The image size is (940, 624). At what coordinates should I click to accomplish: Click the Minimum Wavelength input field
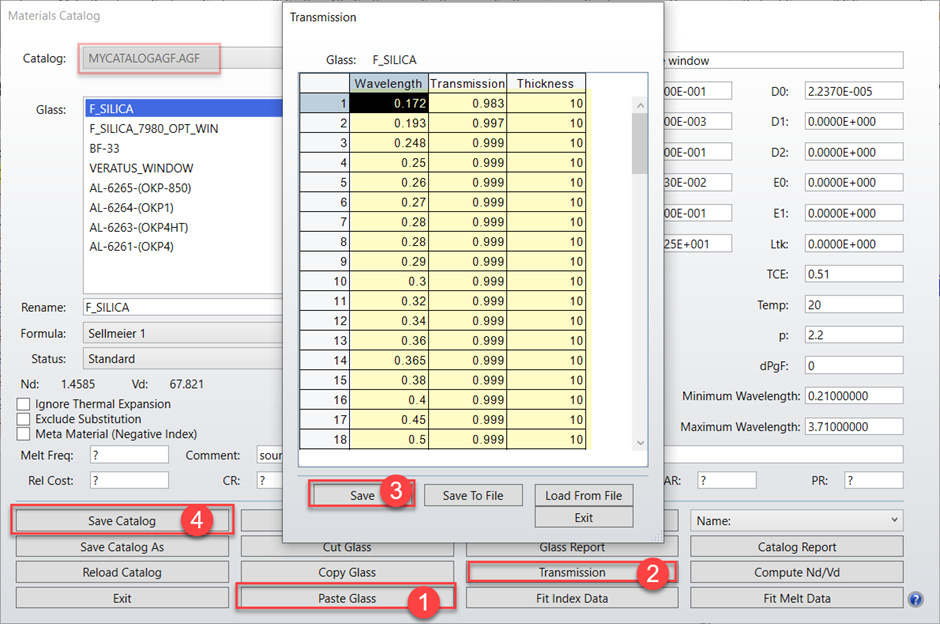click(x=857, y=395)
